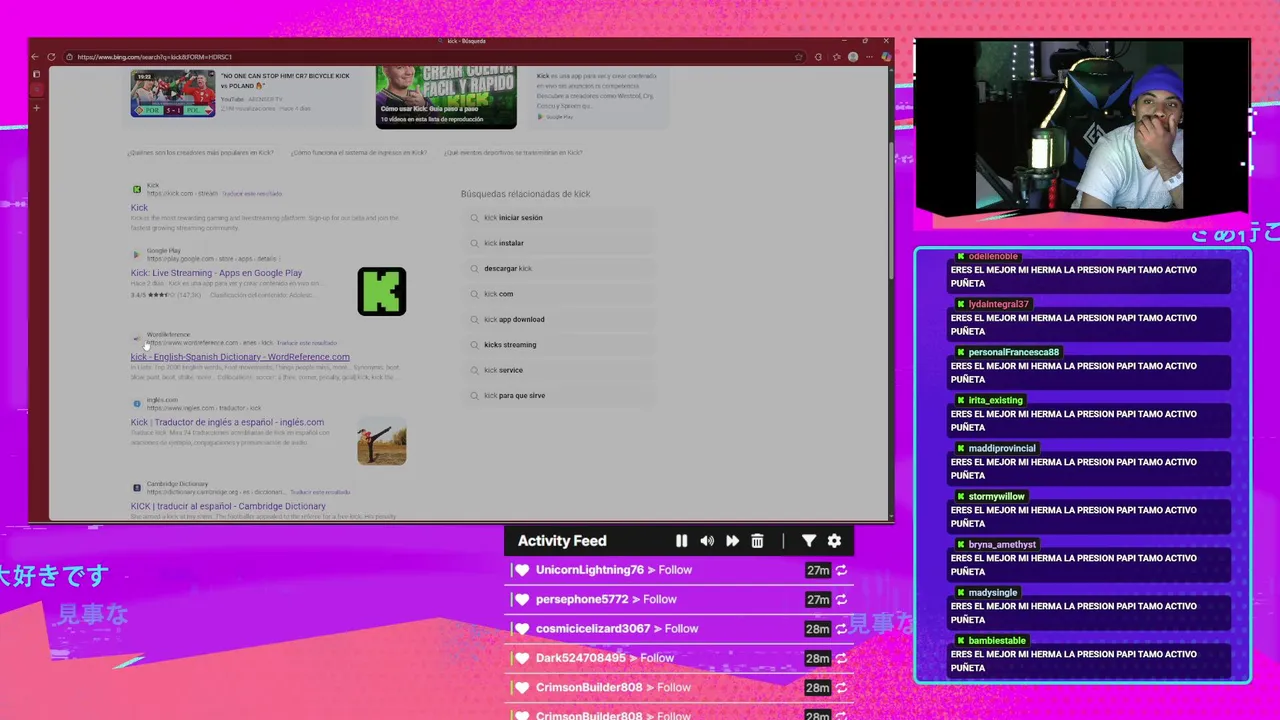Click question about Kick income system
The image size is (1280, 720).
point(359,153)
